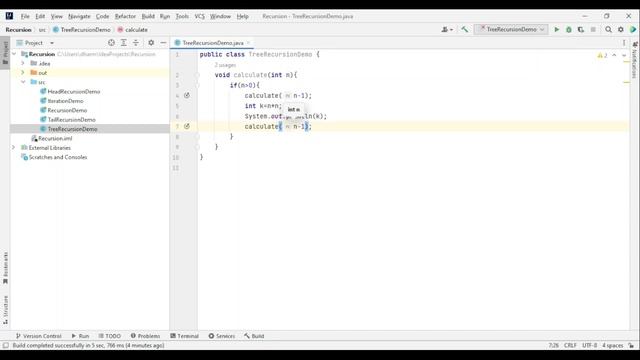Open the View menu

(x=56, y=16)
